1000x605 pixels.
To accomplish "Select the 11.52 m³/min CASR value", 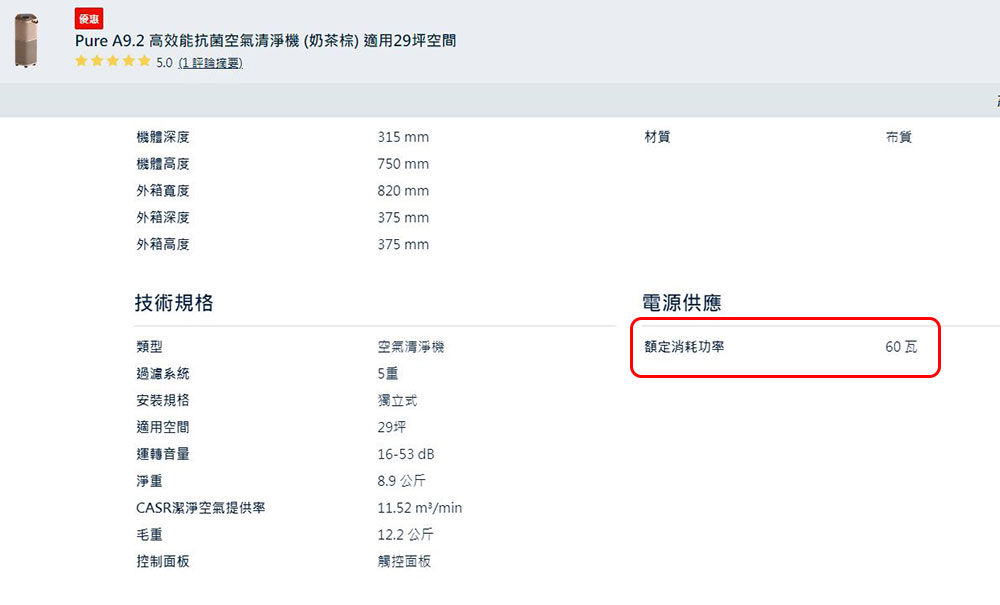I will click(420, 508).
